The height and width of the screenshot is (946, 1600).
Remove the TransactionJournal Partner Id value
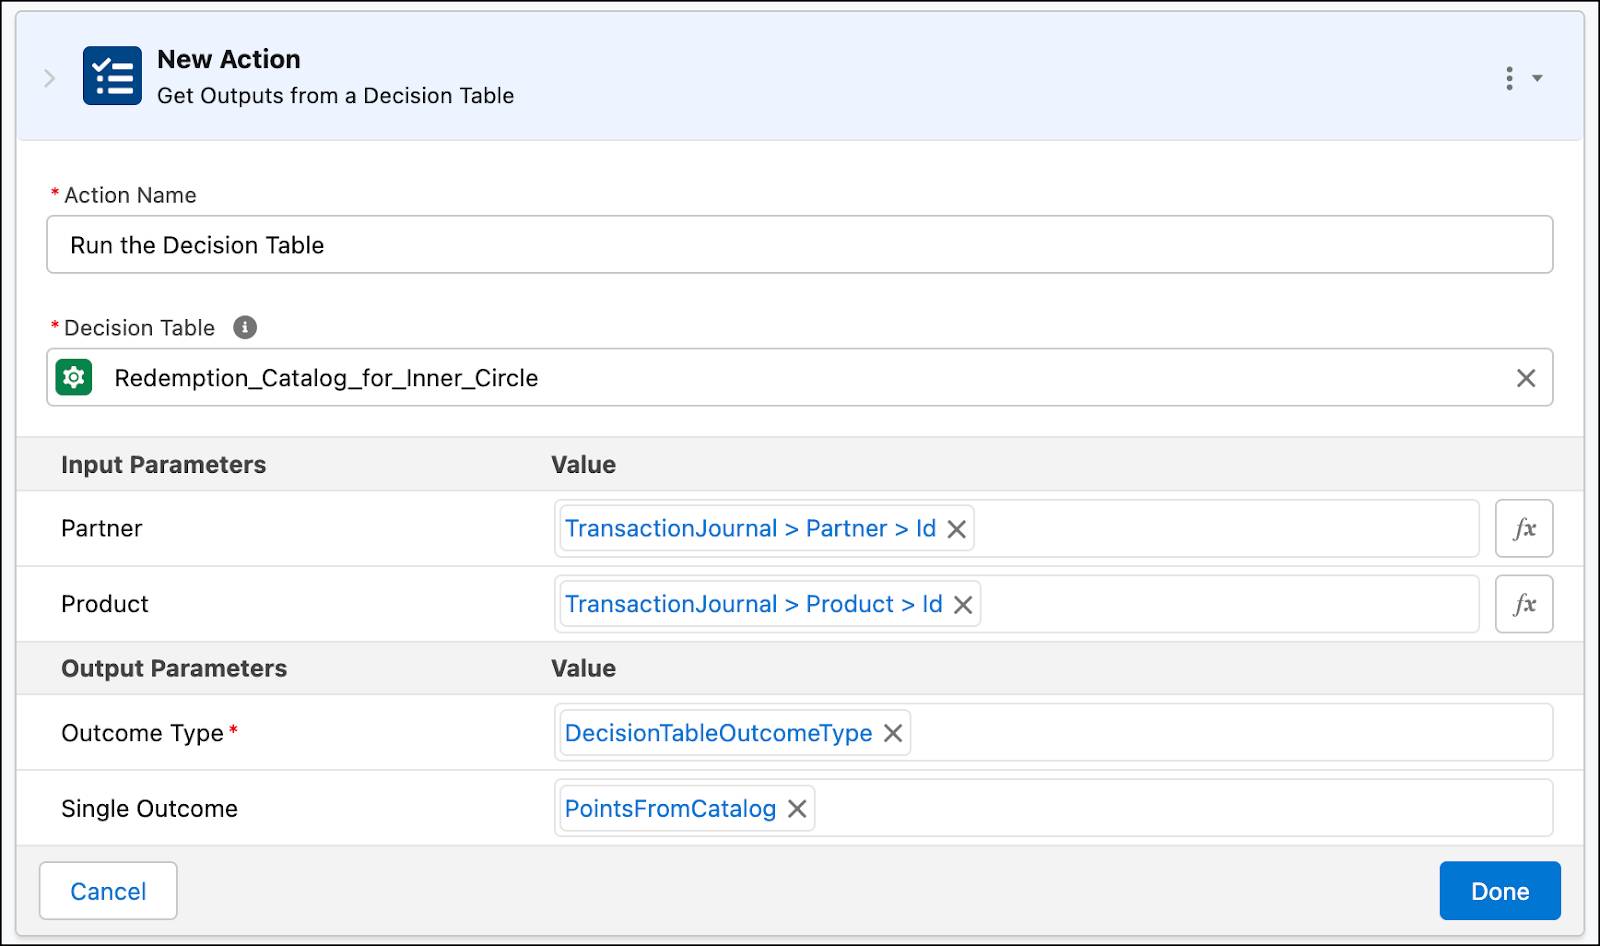point(956,528)
